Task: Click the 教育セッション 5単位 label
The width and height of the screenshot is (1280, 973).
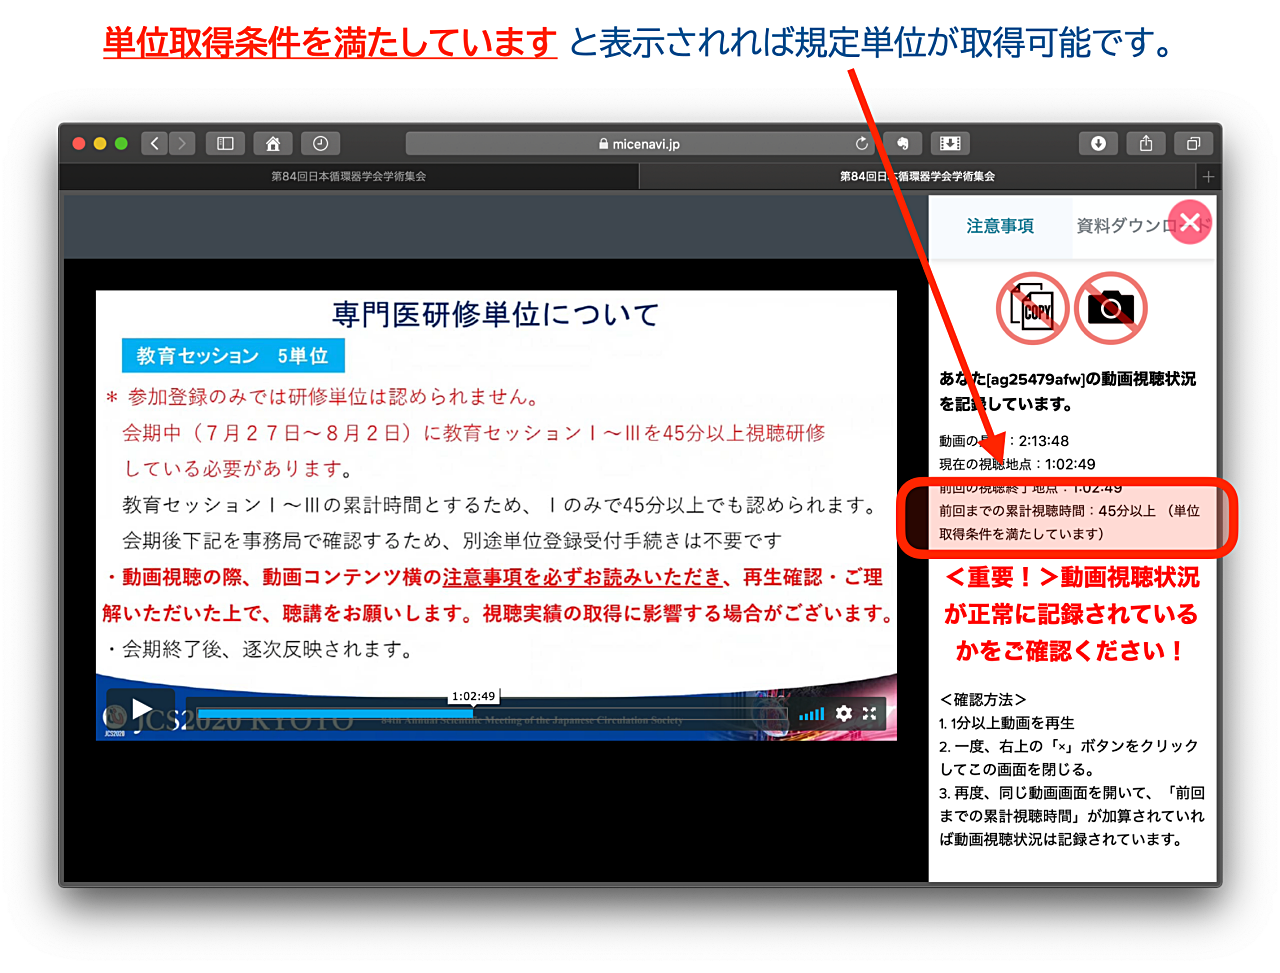Action: point(233,356)
